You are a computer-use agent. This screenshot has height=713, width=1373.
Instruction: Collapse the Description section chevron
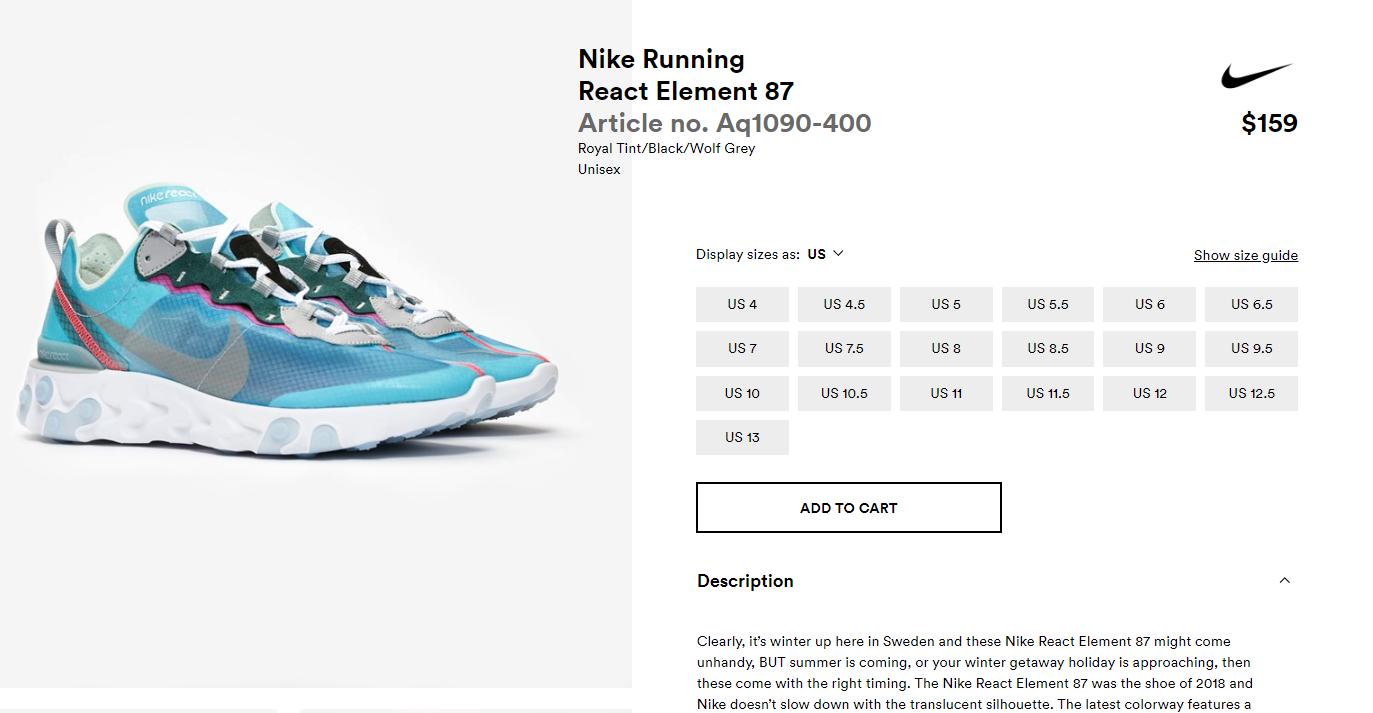point(1285,581)
